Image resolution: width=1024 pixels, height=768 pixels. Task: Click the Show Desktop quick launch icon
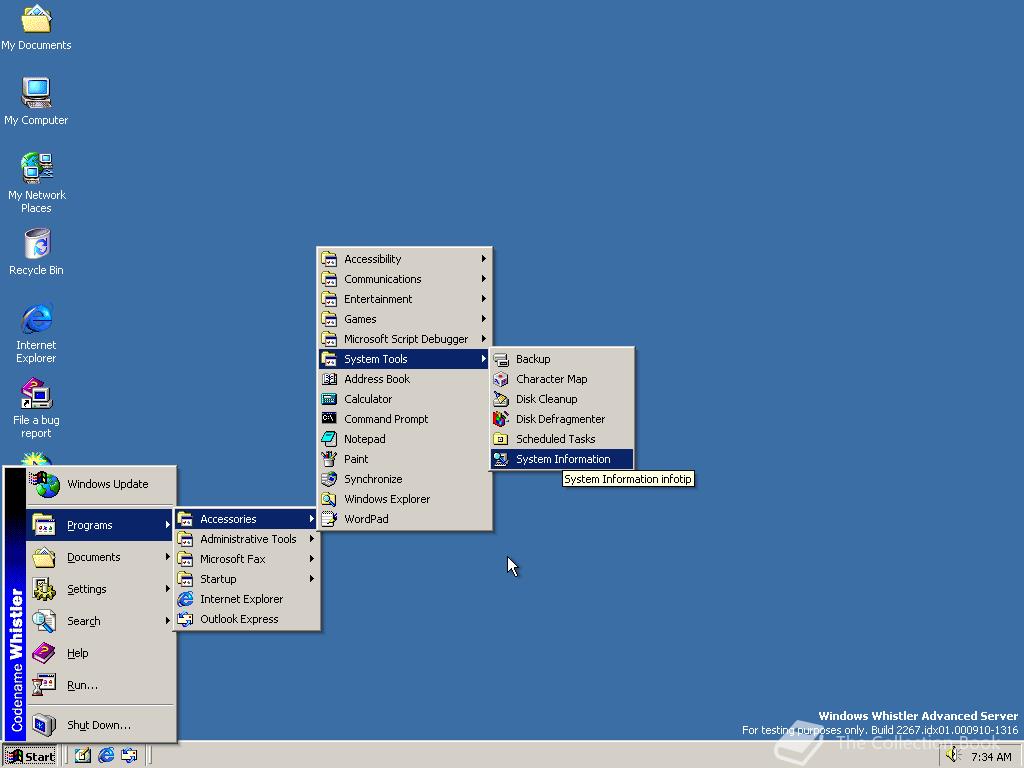click(x=82, y=756)
